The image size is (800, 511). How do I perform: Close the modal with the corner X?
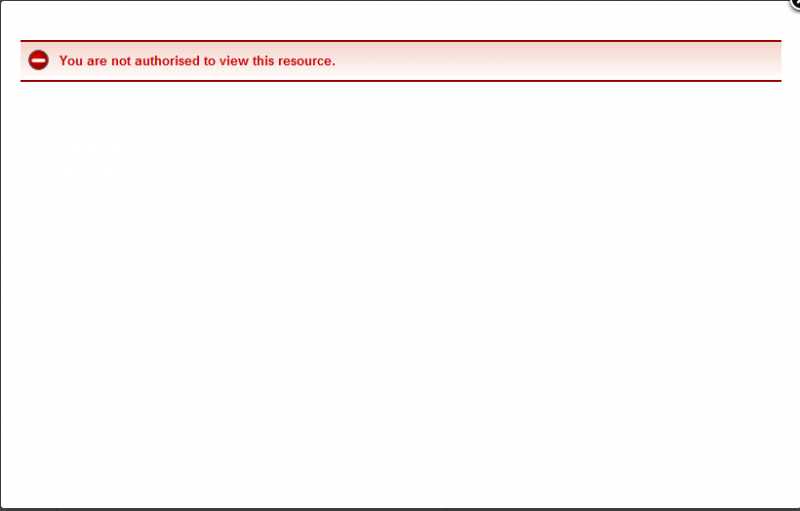[x=796, y=3]
